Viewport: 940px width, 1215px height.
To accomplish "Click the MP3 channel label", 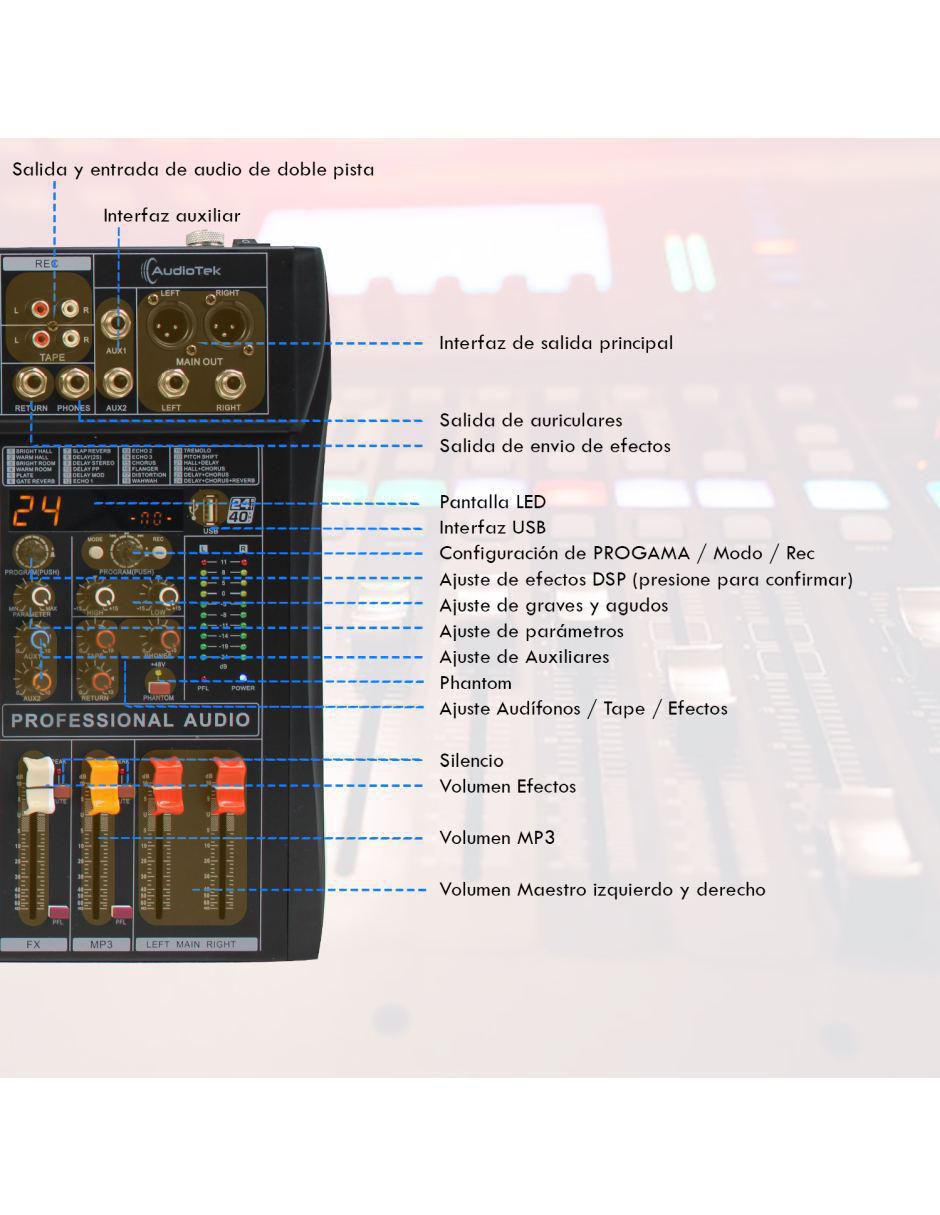I will click(101, 944).
